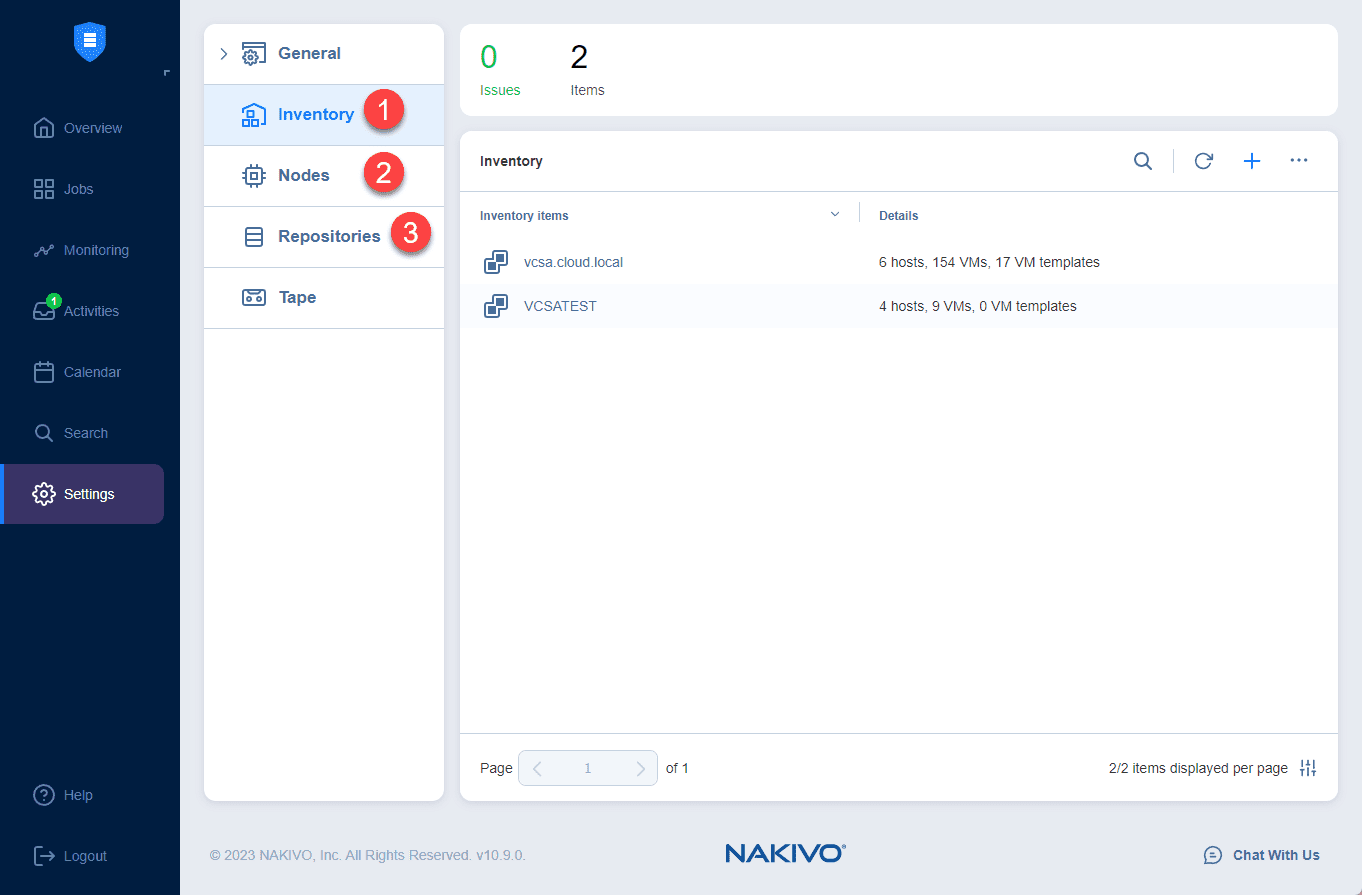This screenshot has height=895, width=1362.
Task: Click the Inventory building icon
Action: point(254,115)
